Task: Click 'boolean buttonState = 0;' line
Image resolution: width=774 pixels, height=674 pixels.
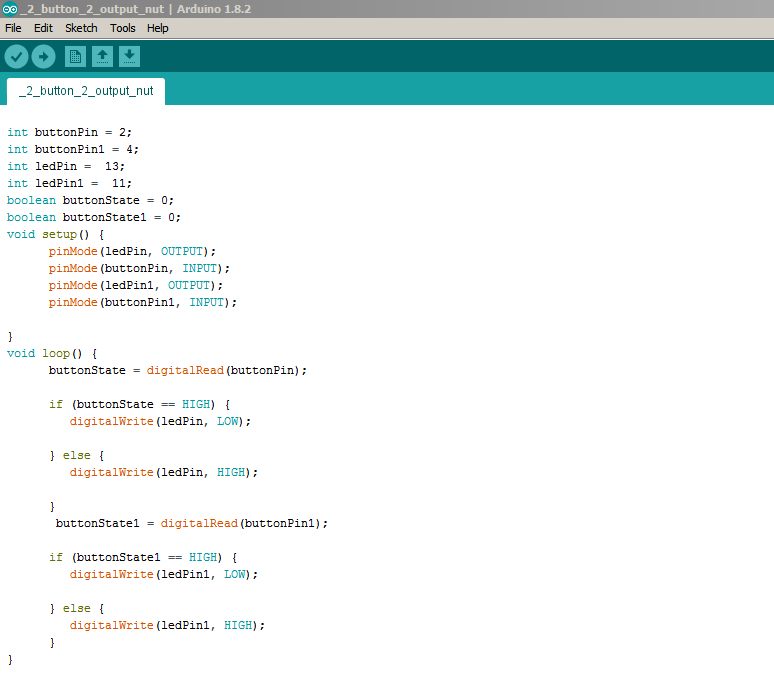Action: tap(90, 200)
